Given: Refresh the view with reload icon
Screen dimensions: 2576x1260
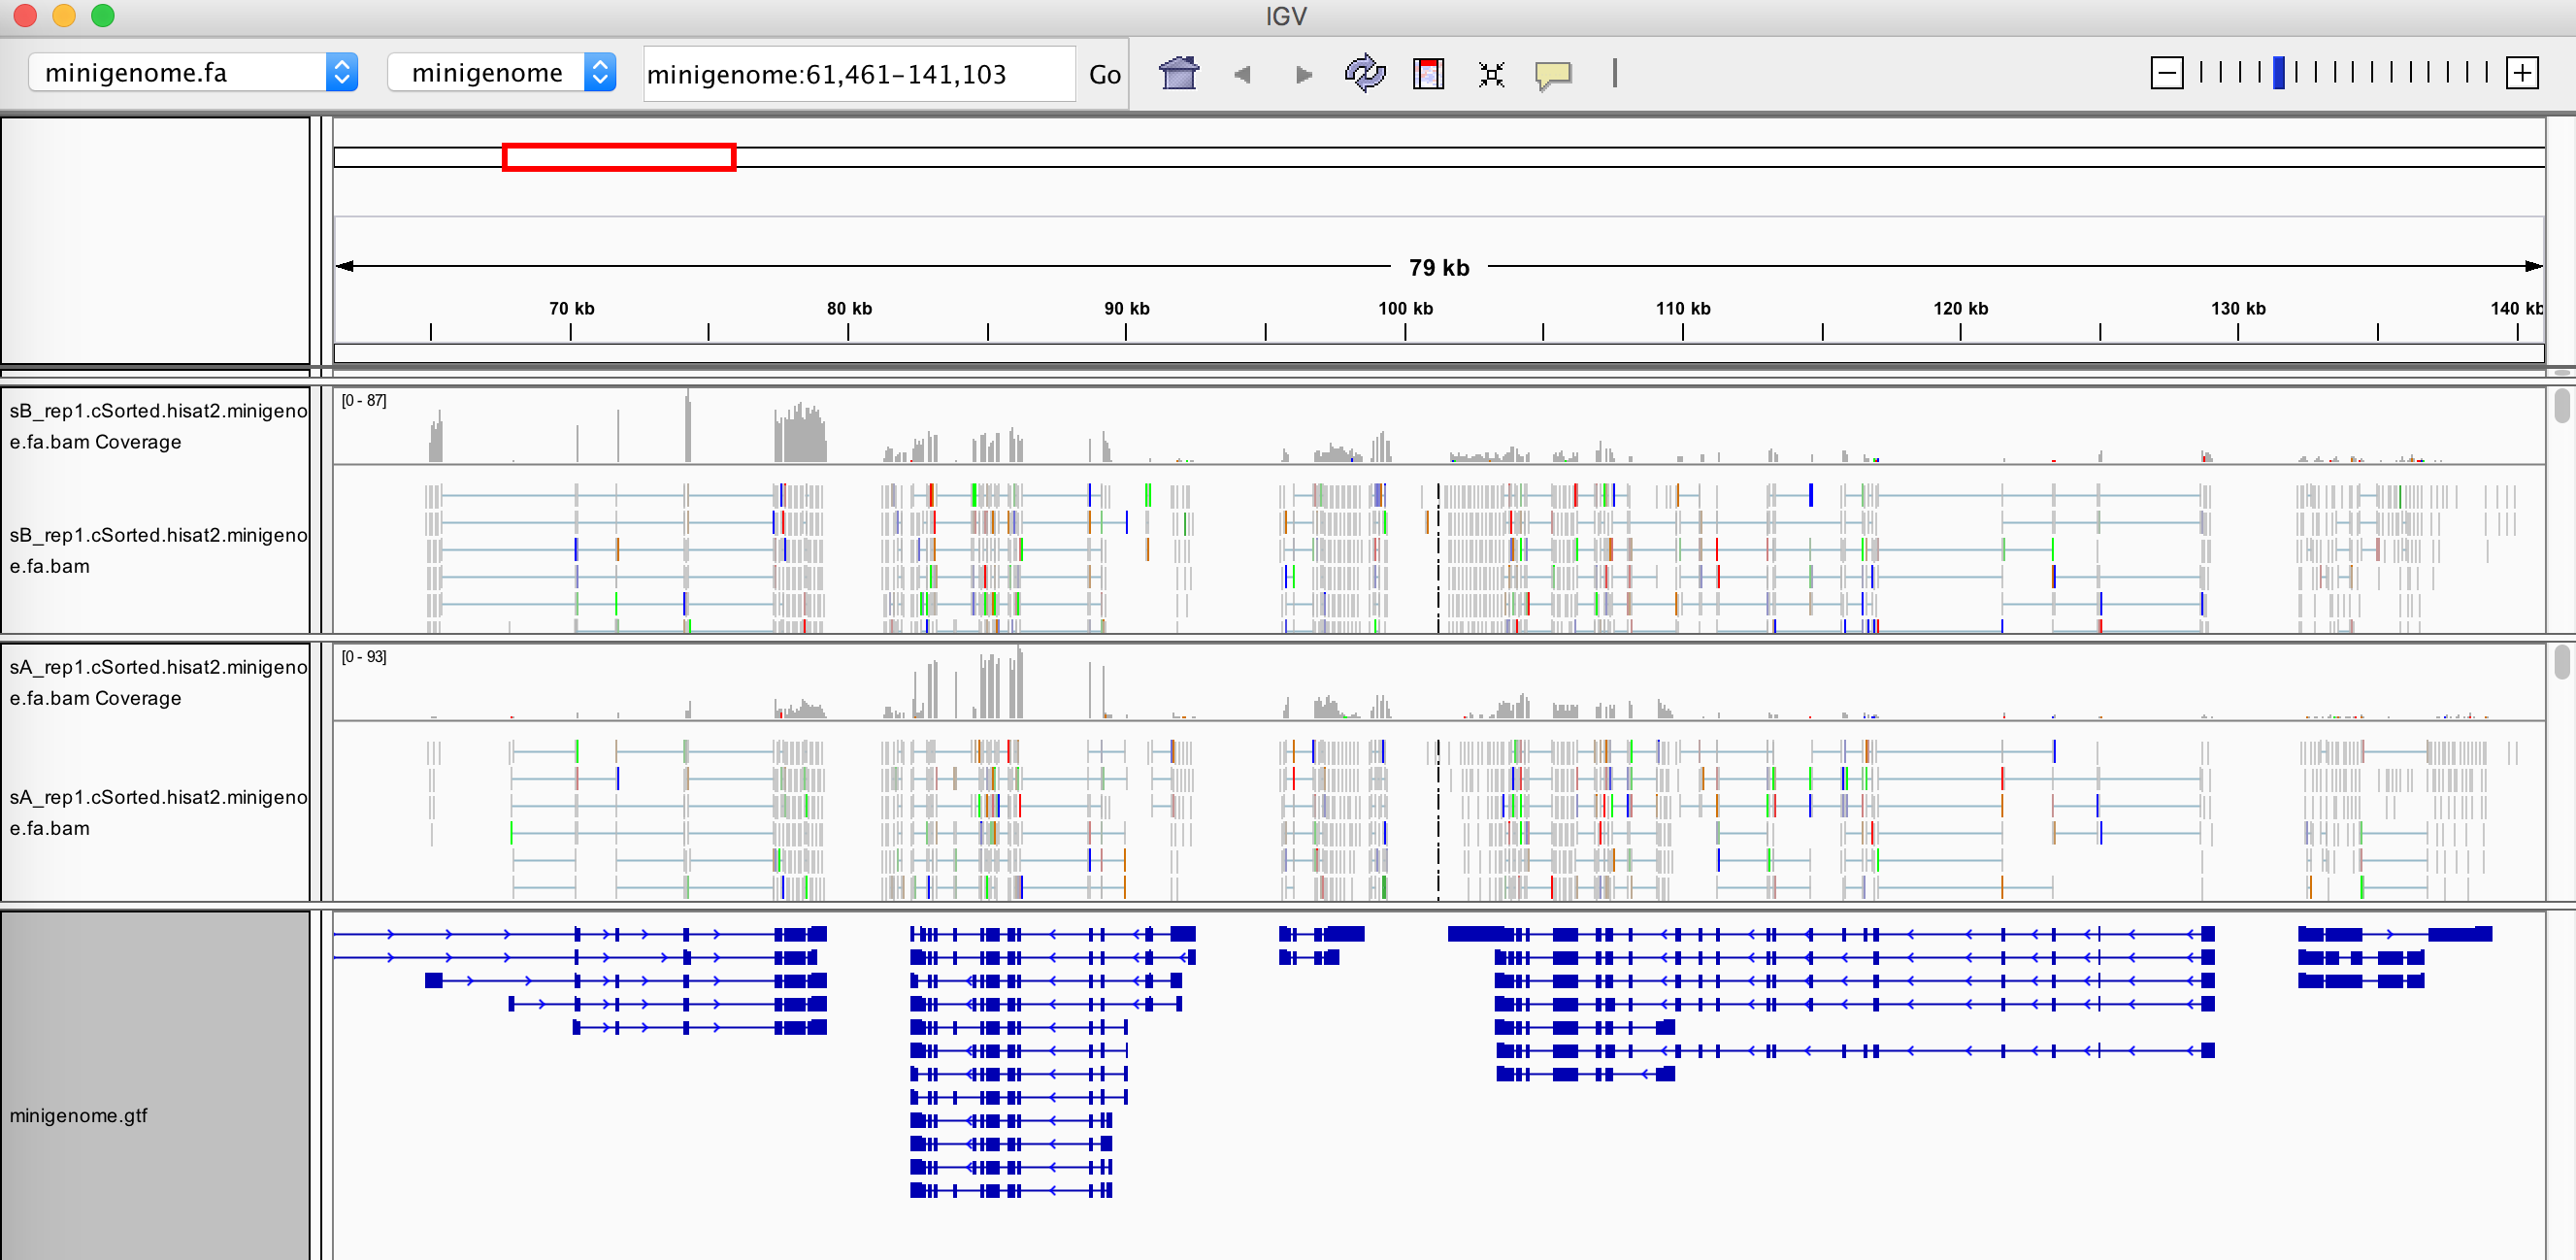Looking at the screenshot, I should pyautogui.click(x=1365, y=74).
